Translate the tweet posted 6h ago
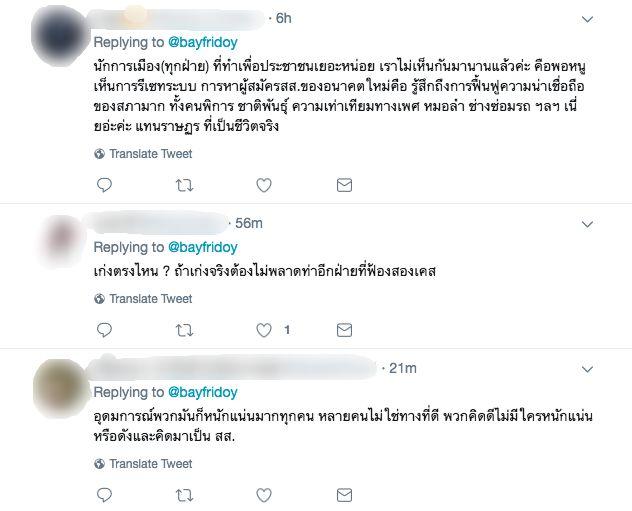 (x=150, y=154)
